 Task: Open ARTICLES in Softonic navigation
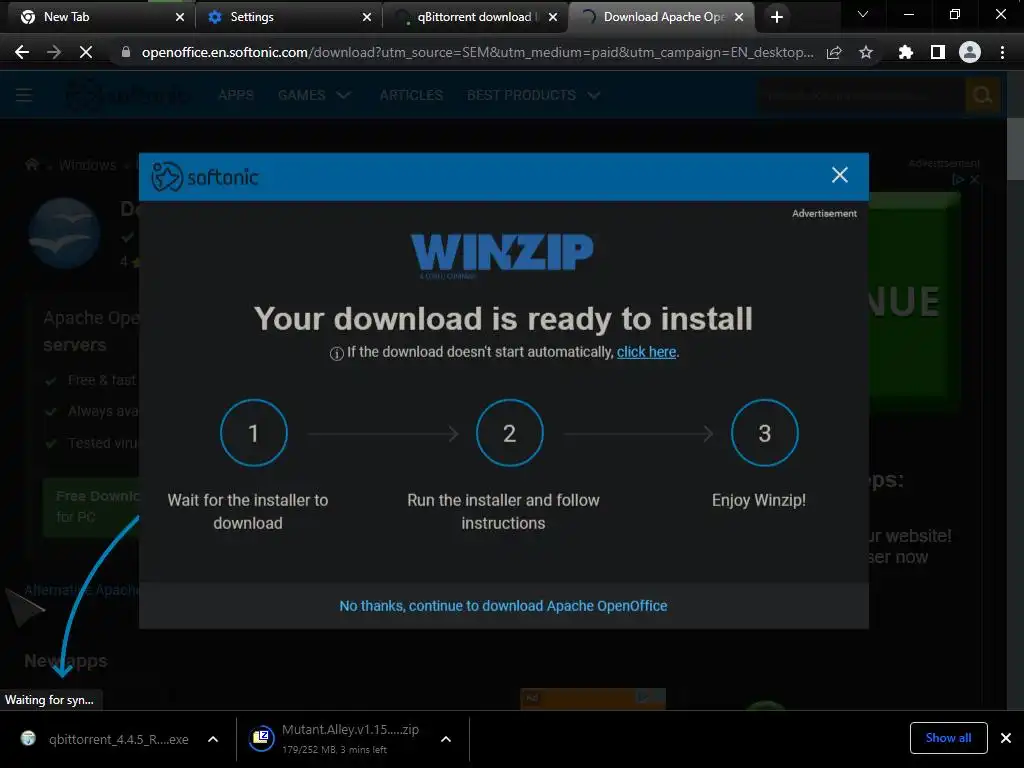pyautogui.click(x=411, y=95)
